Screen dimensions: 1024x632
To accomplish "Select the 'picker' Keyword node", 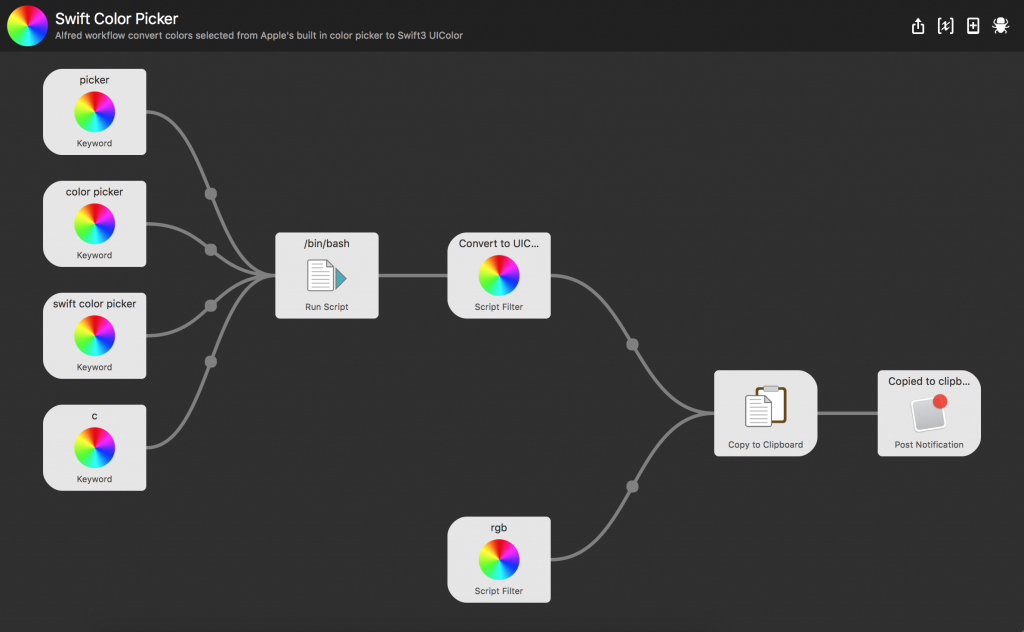I will click(95, 112).
